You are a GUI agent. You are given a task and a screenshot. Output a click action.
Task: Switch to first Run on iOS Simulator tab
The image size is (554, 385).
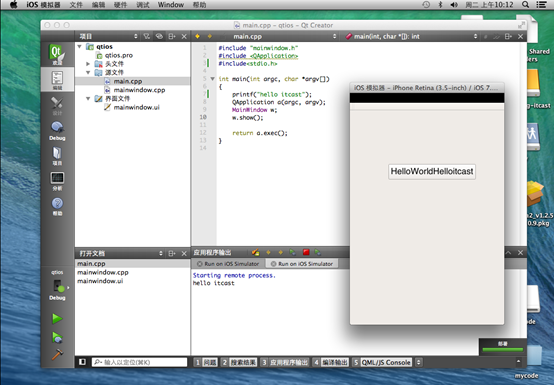click(x=228, y=264)
